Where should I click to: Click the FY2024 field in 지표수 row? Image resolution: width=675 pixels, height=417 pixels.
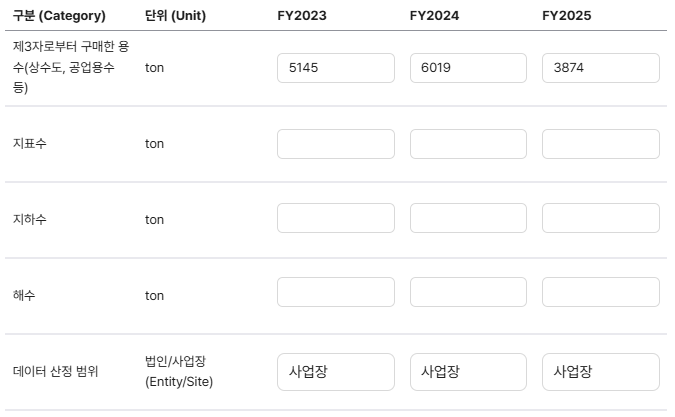click(468, 144)
